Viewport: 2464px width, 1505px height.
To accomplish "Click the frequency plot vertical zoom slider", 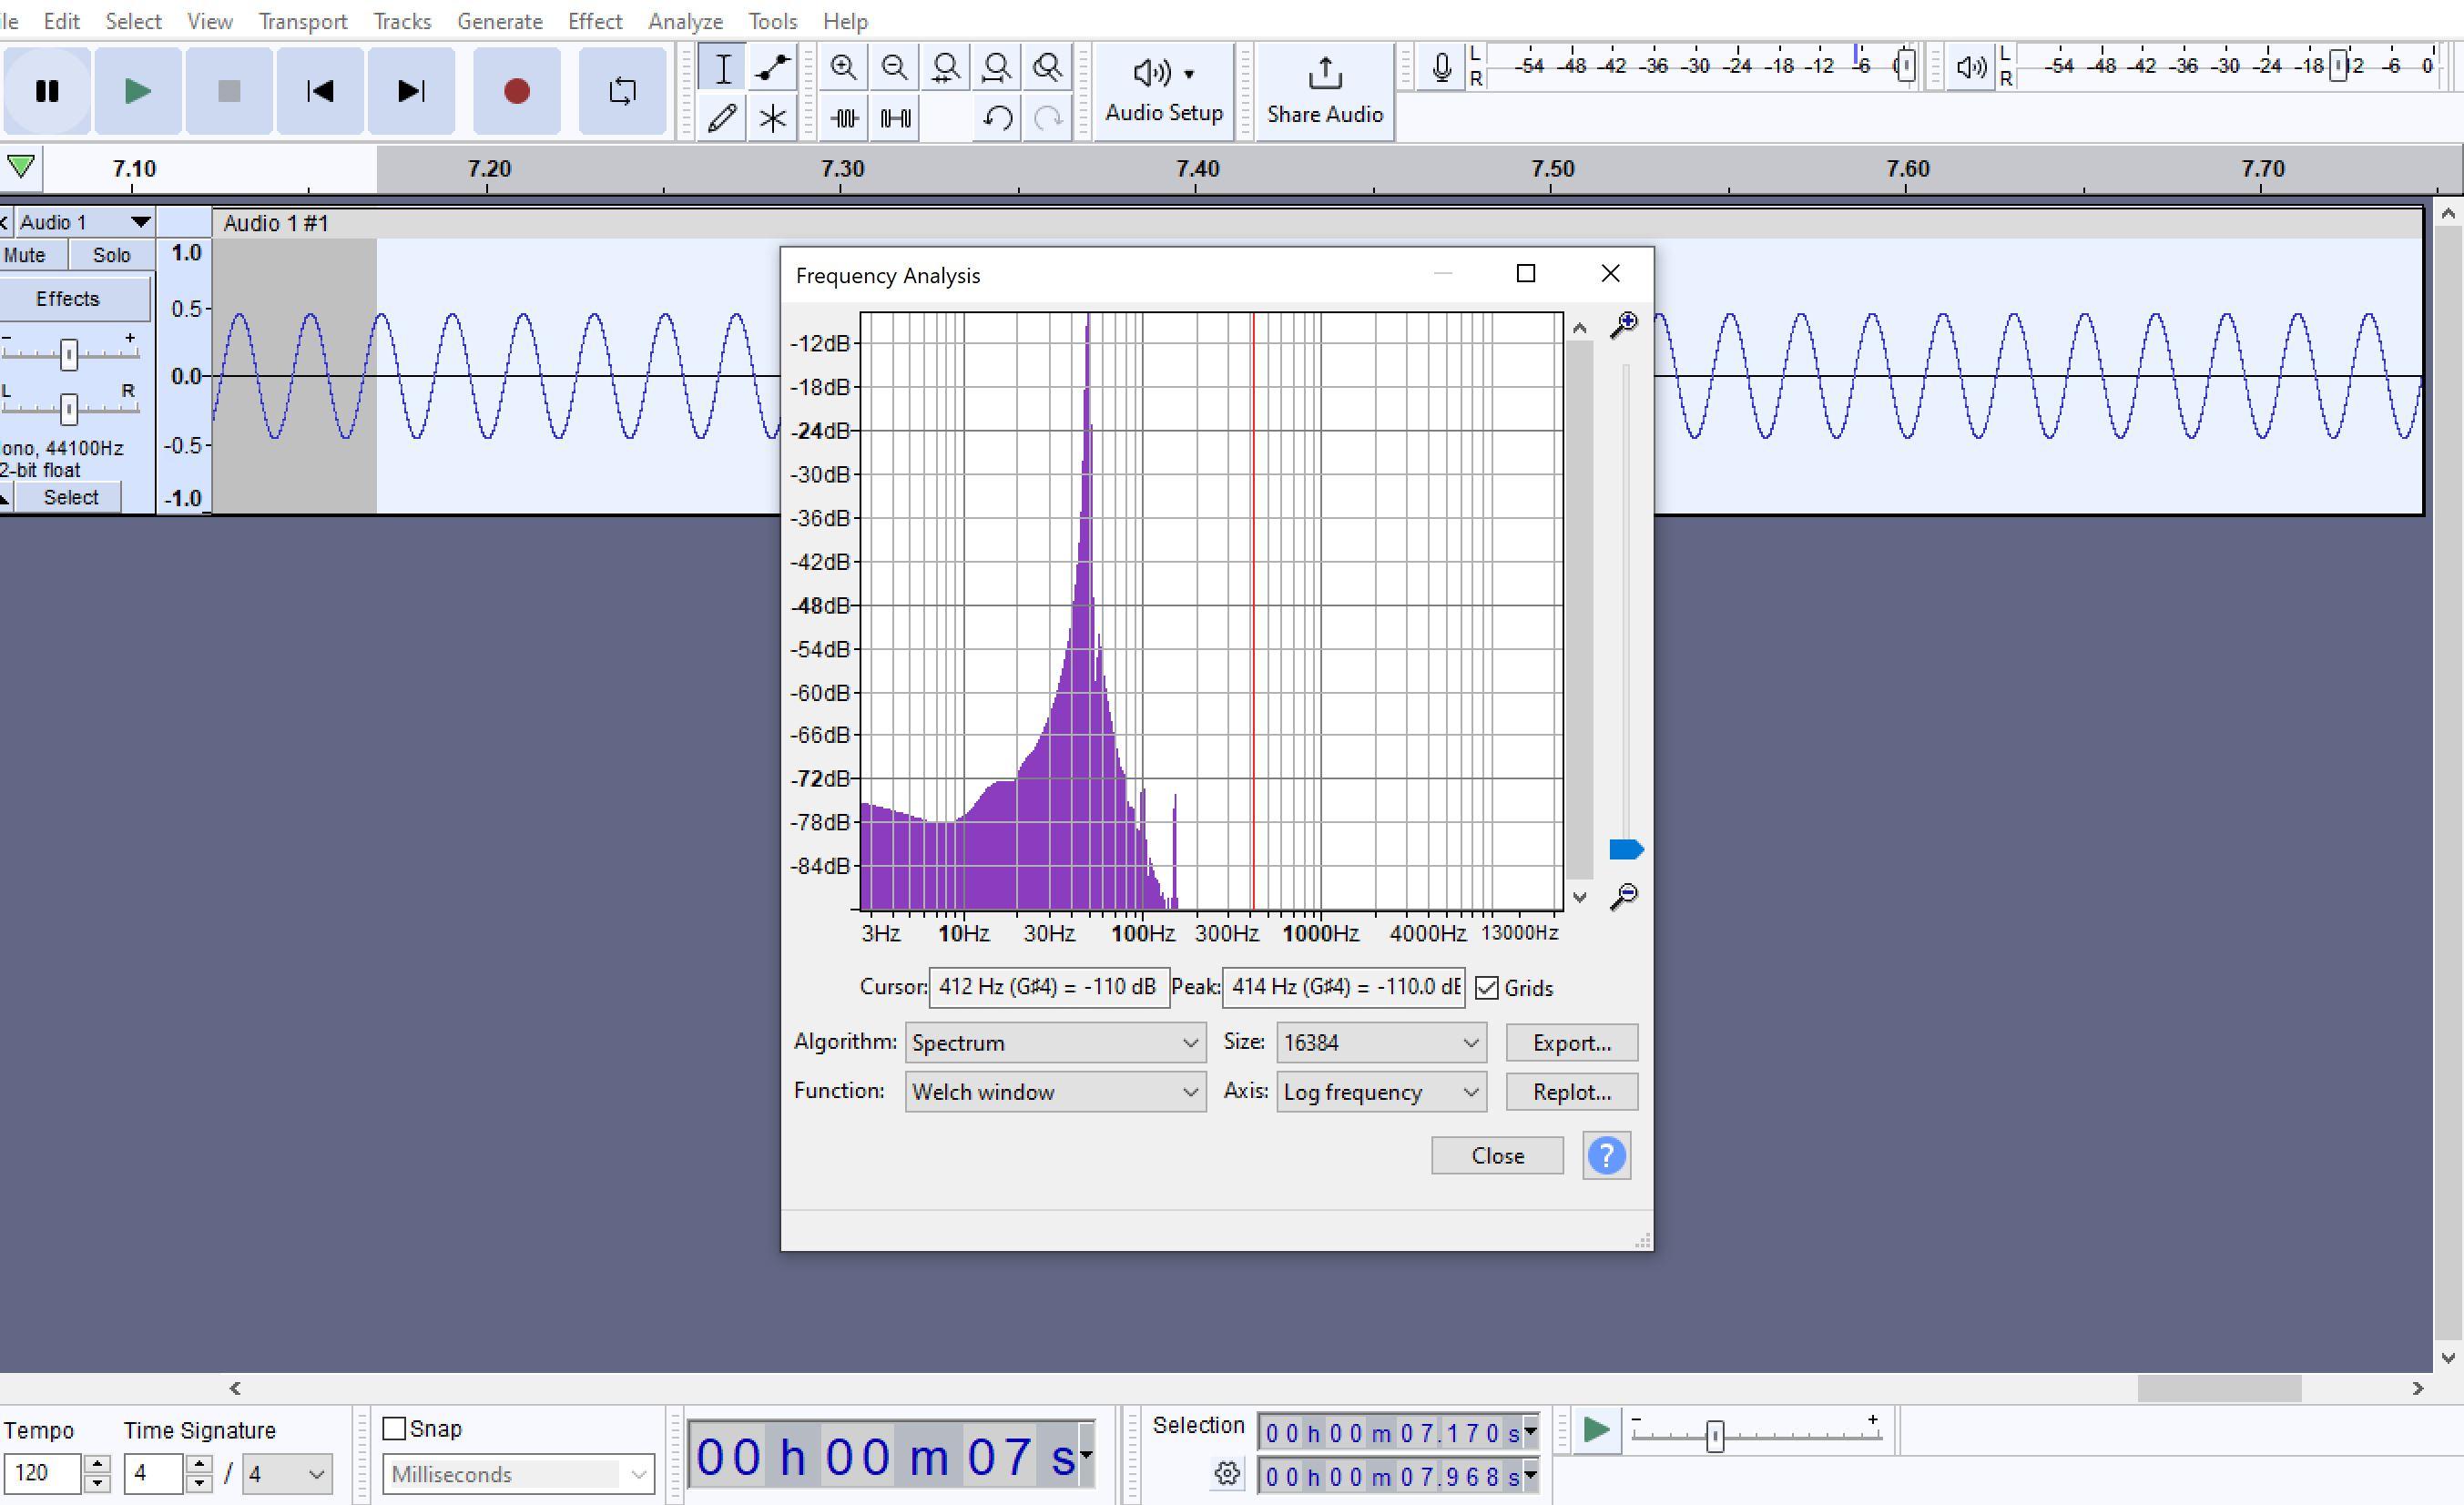I will pyautogui.click(x=1626, y=849).
